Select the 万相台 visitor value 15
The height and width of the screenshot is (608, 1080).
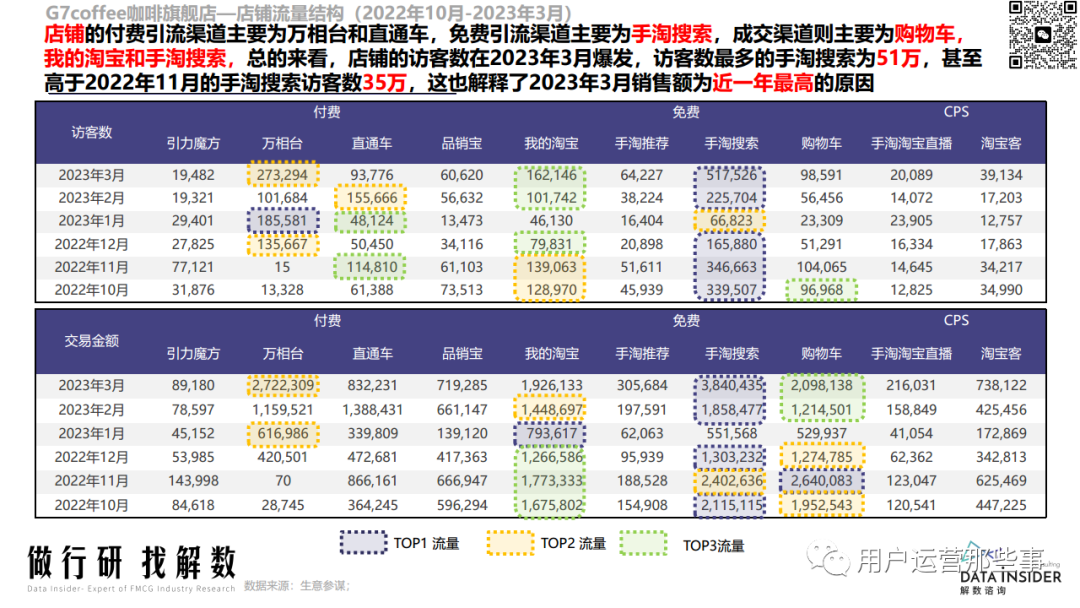click(282, 267)
